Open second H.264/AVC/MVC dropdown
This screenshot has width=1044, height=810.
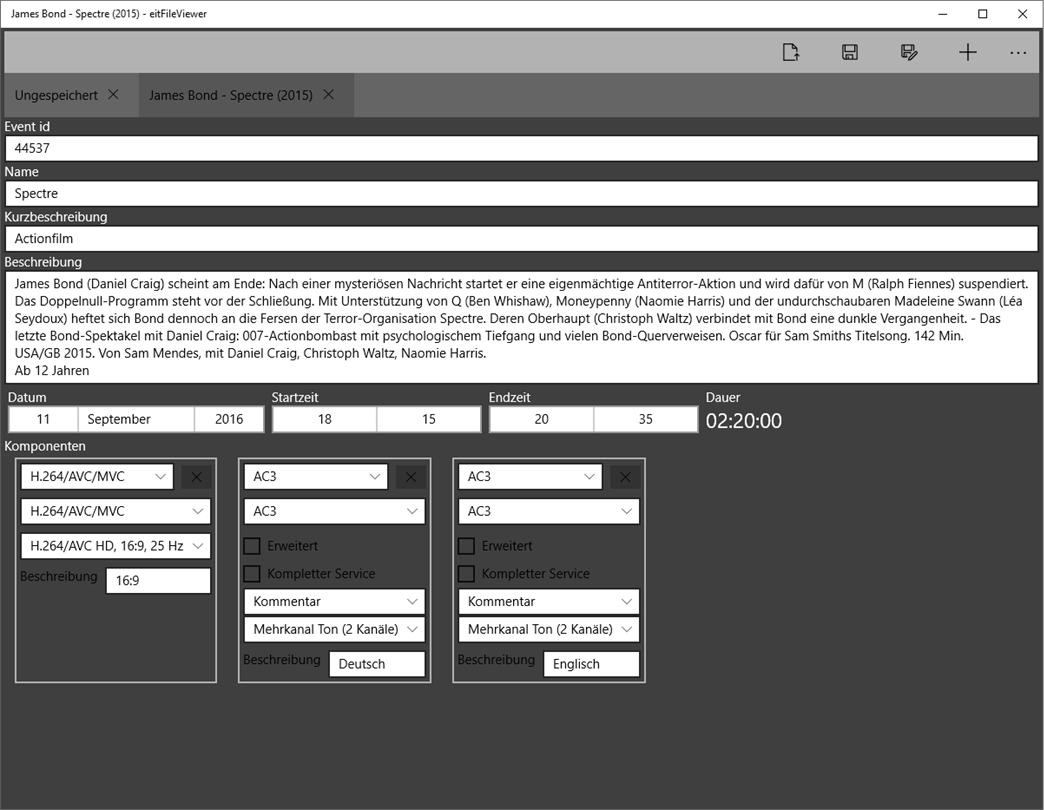(x=116, y=511)
